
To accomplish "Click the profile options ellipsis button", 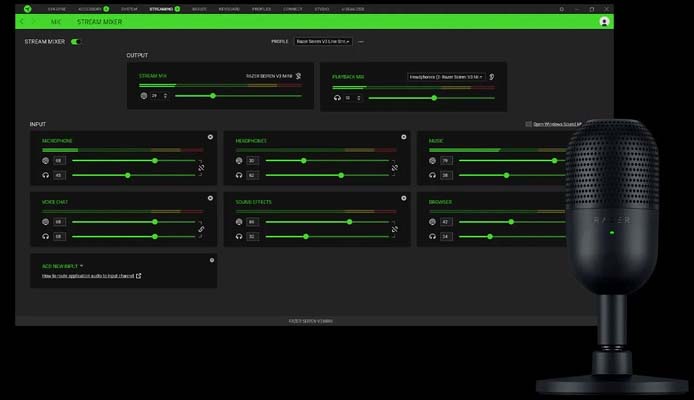I will coord(361,42).
